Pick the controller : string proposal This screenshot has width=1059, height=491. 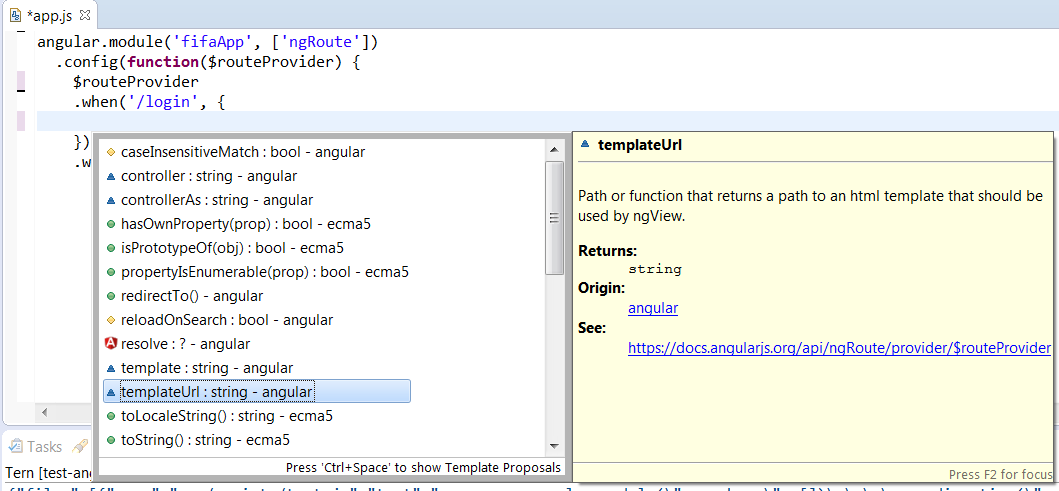[x=209, y=176]
